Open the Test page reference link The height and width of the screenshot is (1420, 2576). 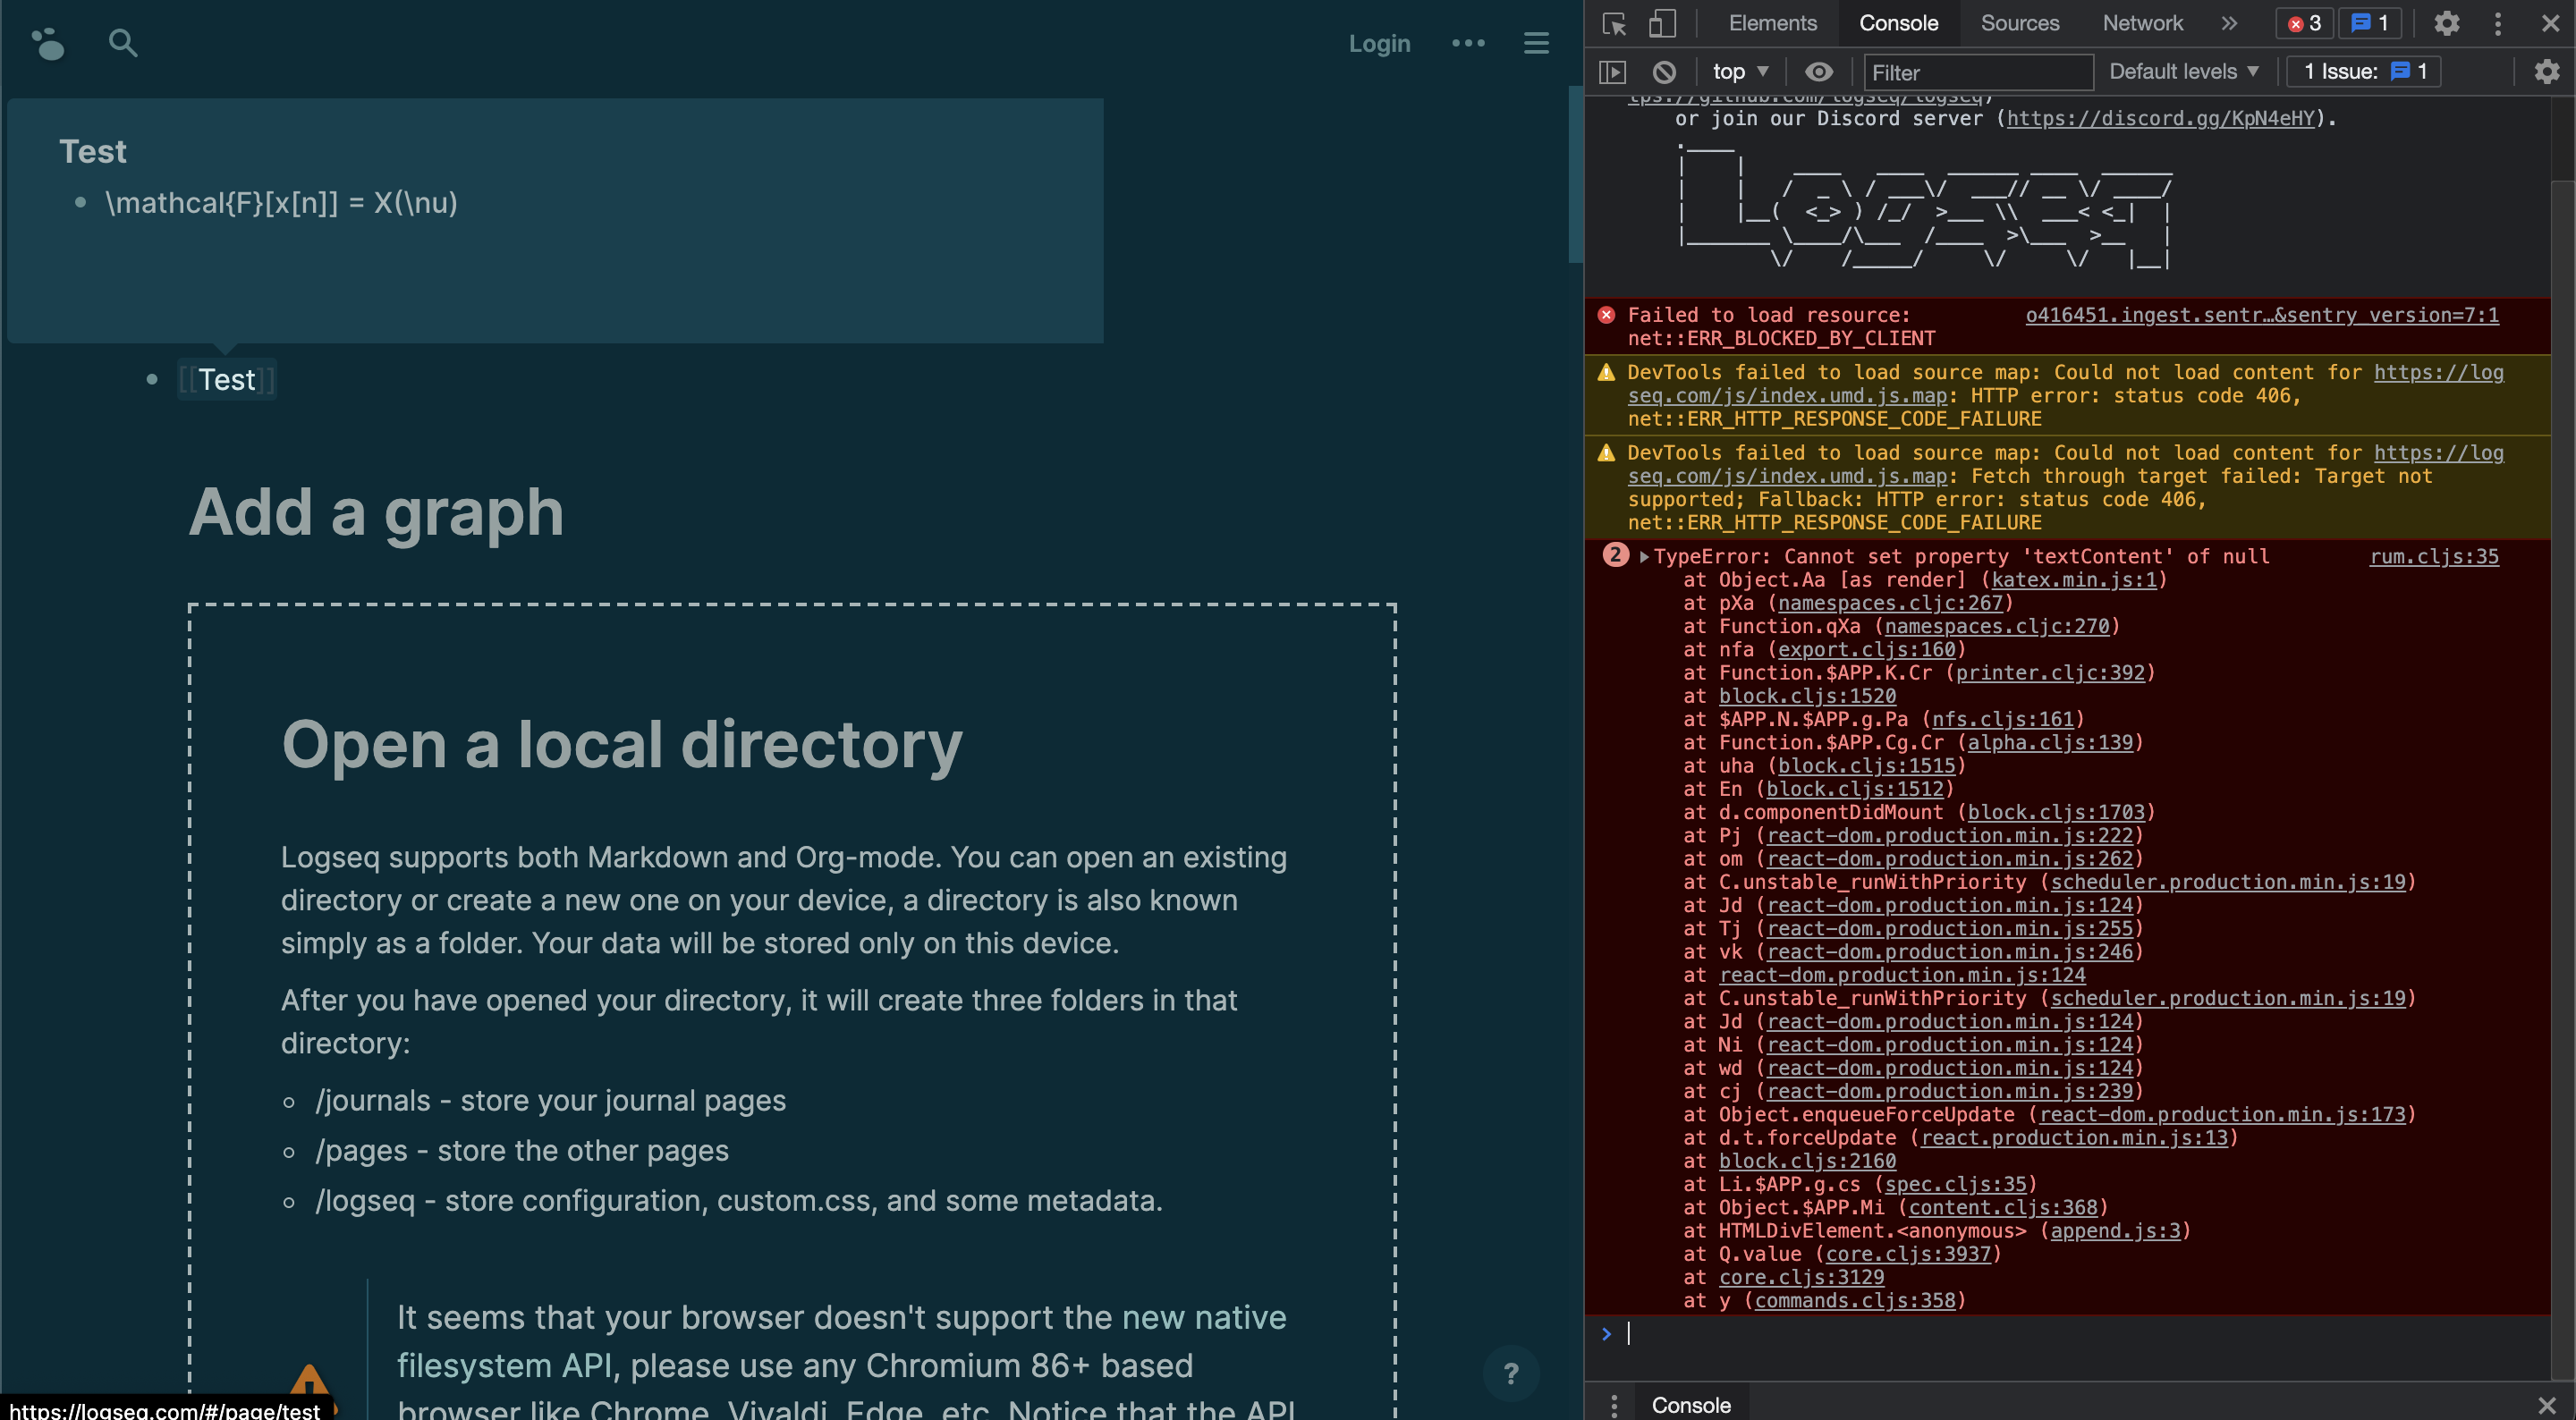pos(227,380)
